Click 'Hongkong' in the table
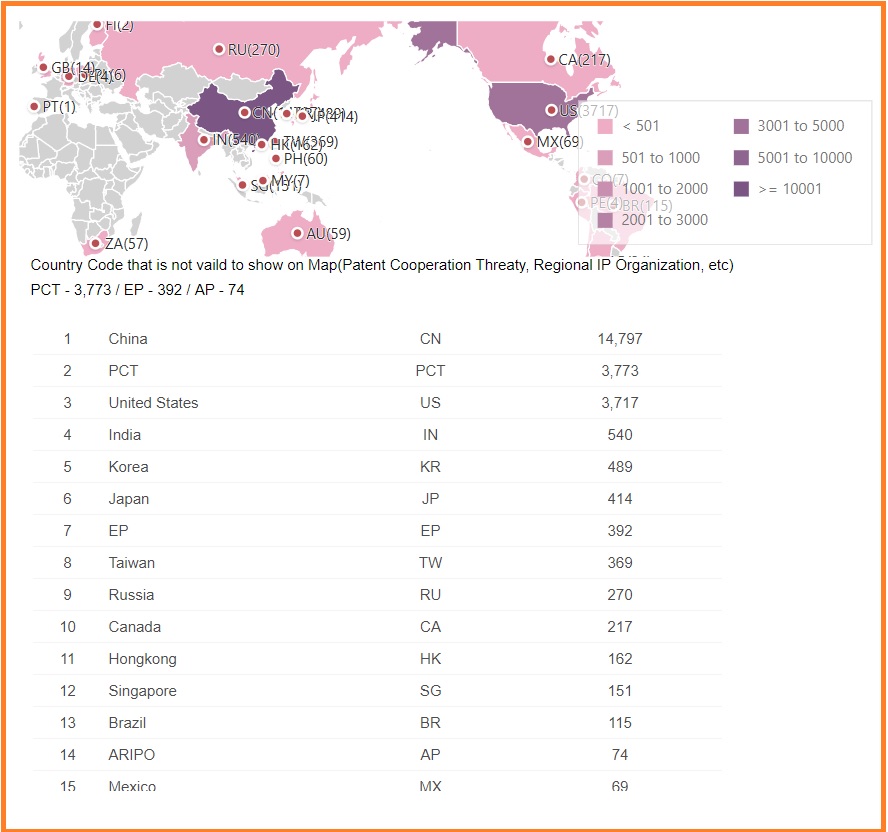 click(x=142, y=659)
